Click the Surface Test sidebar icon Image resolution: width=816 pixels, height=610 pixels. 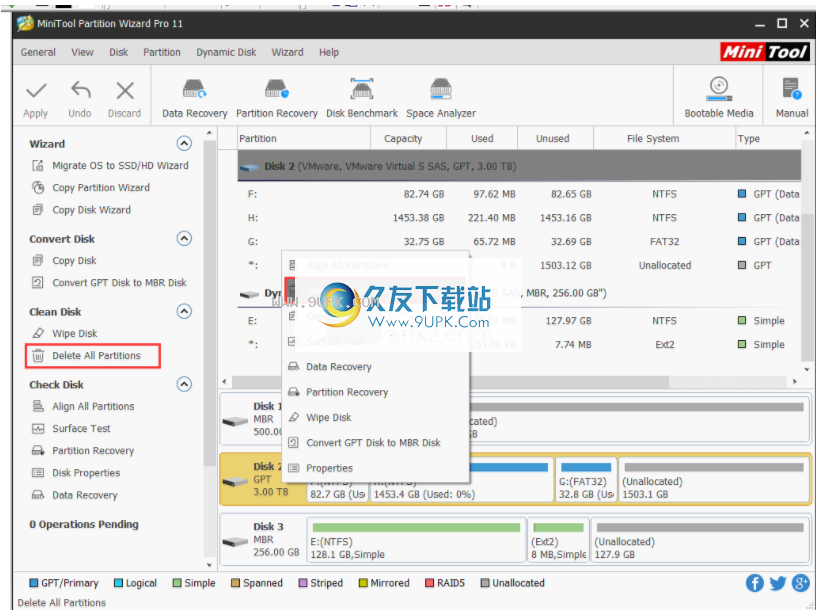[38, 428]
